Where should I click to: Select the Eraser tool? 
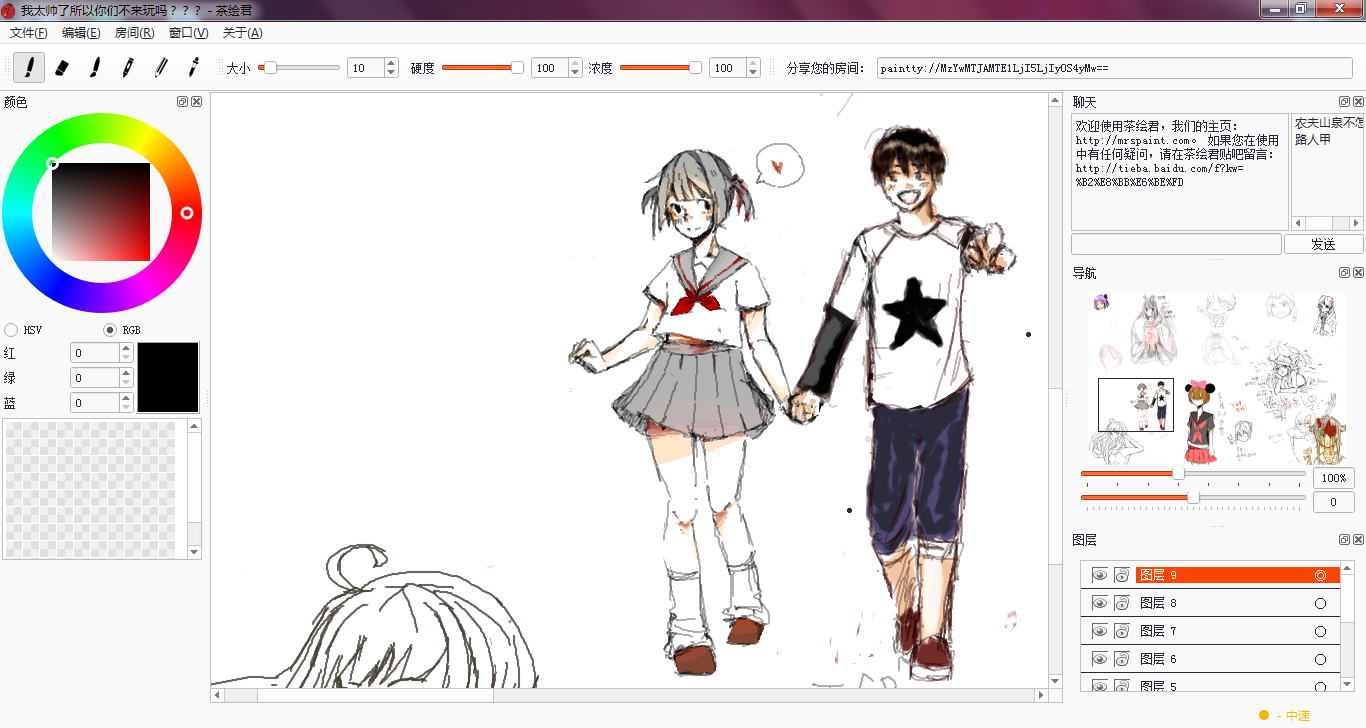tap(61, 68)
